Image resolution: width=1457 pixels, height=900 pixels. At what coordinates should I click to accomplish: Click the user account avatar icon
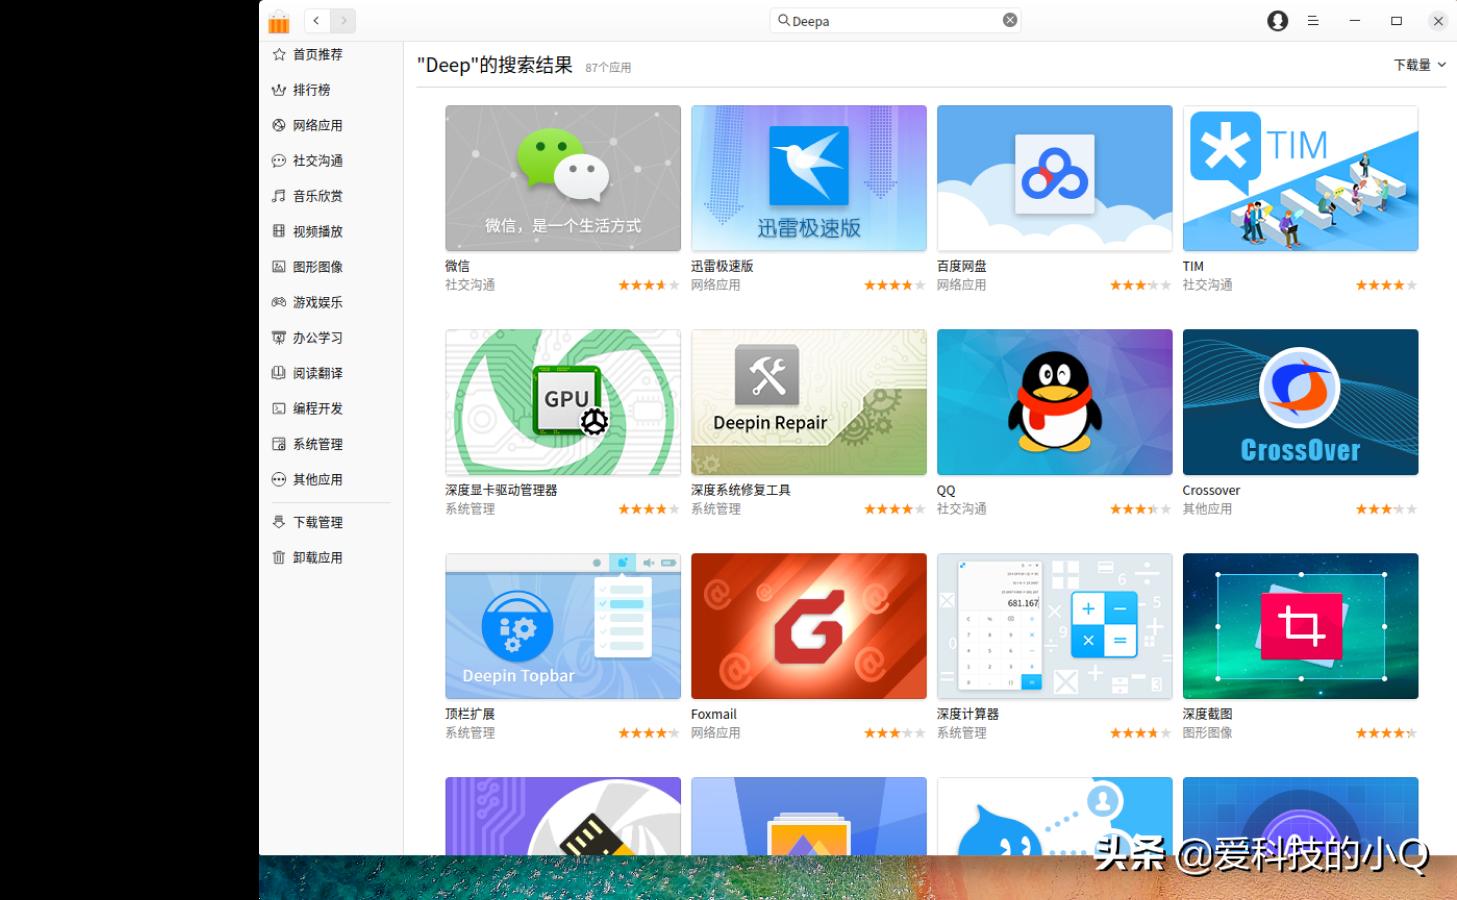click(1277, 20)
